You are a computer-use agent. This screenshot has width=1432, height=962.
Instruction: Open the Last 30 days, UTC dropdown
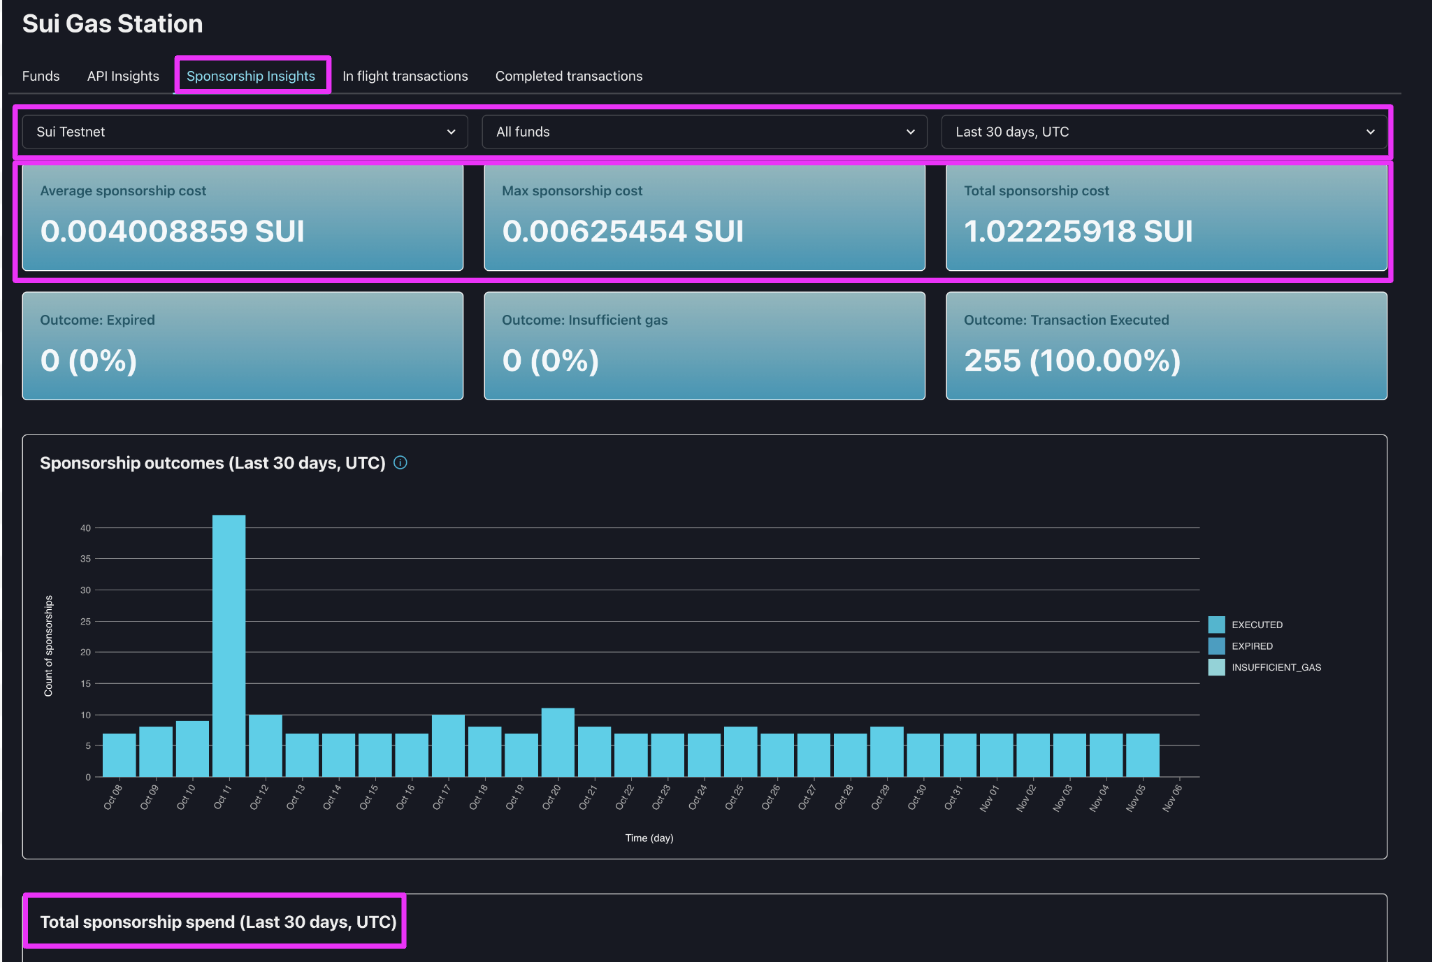(x=1164, y=132)
